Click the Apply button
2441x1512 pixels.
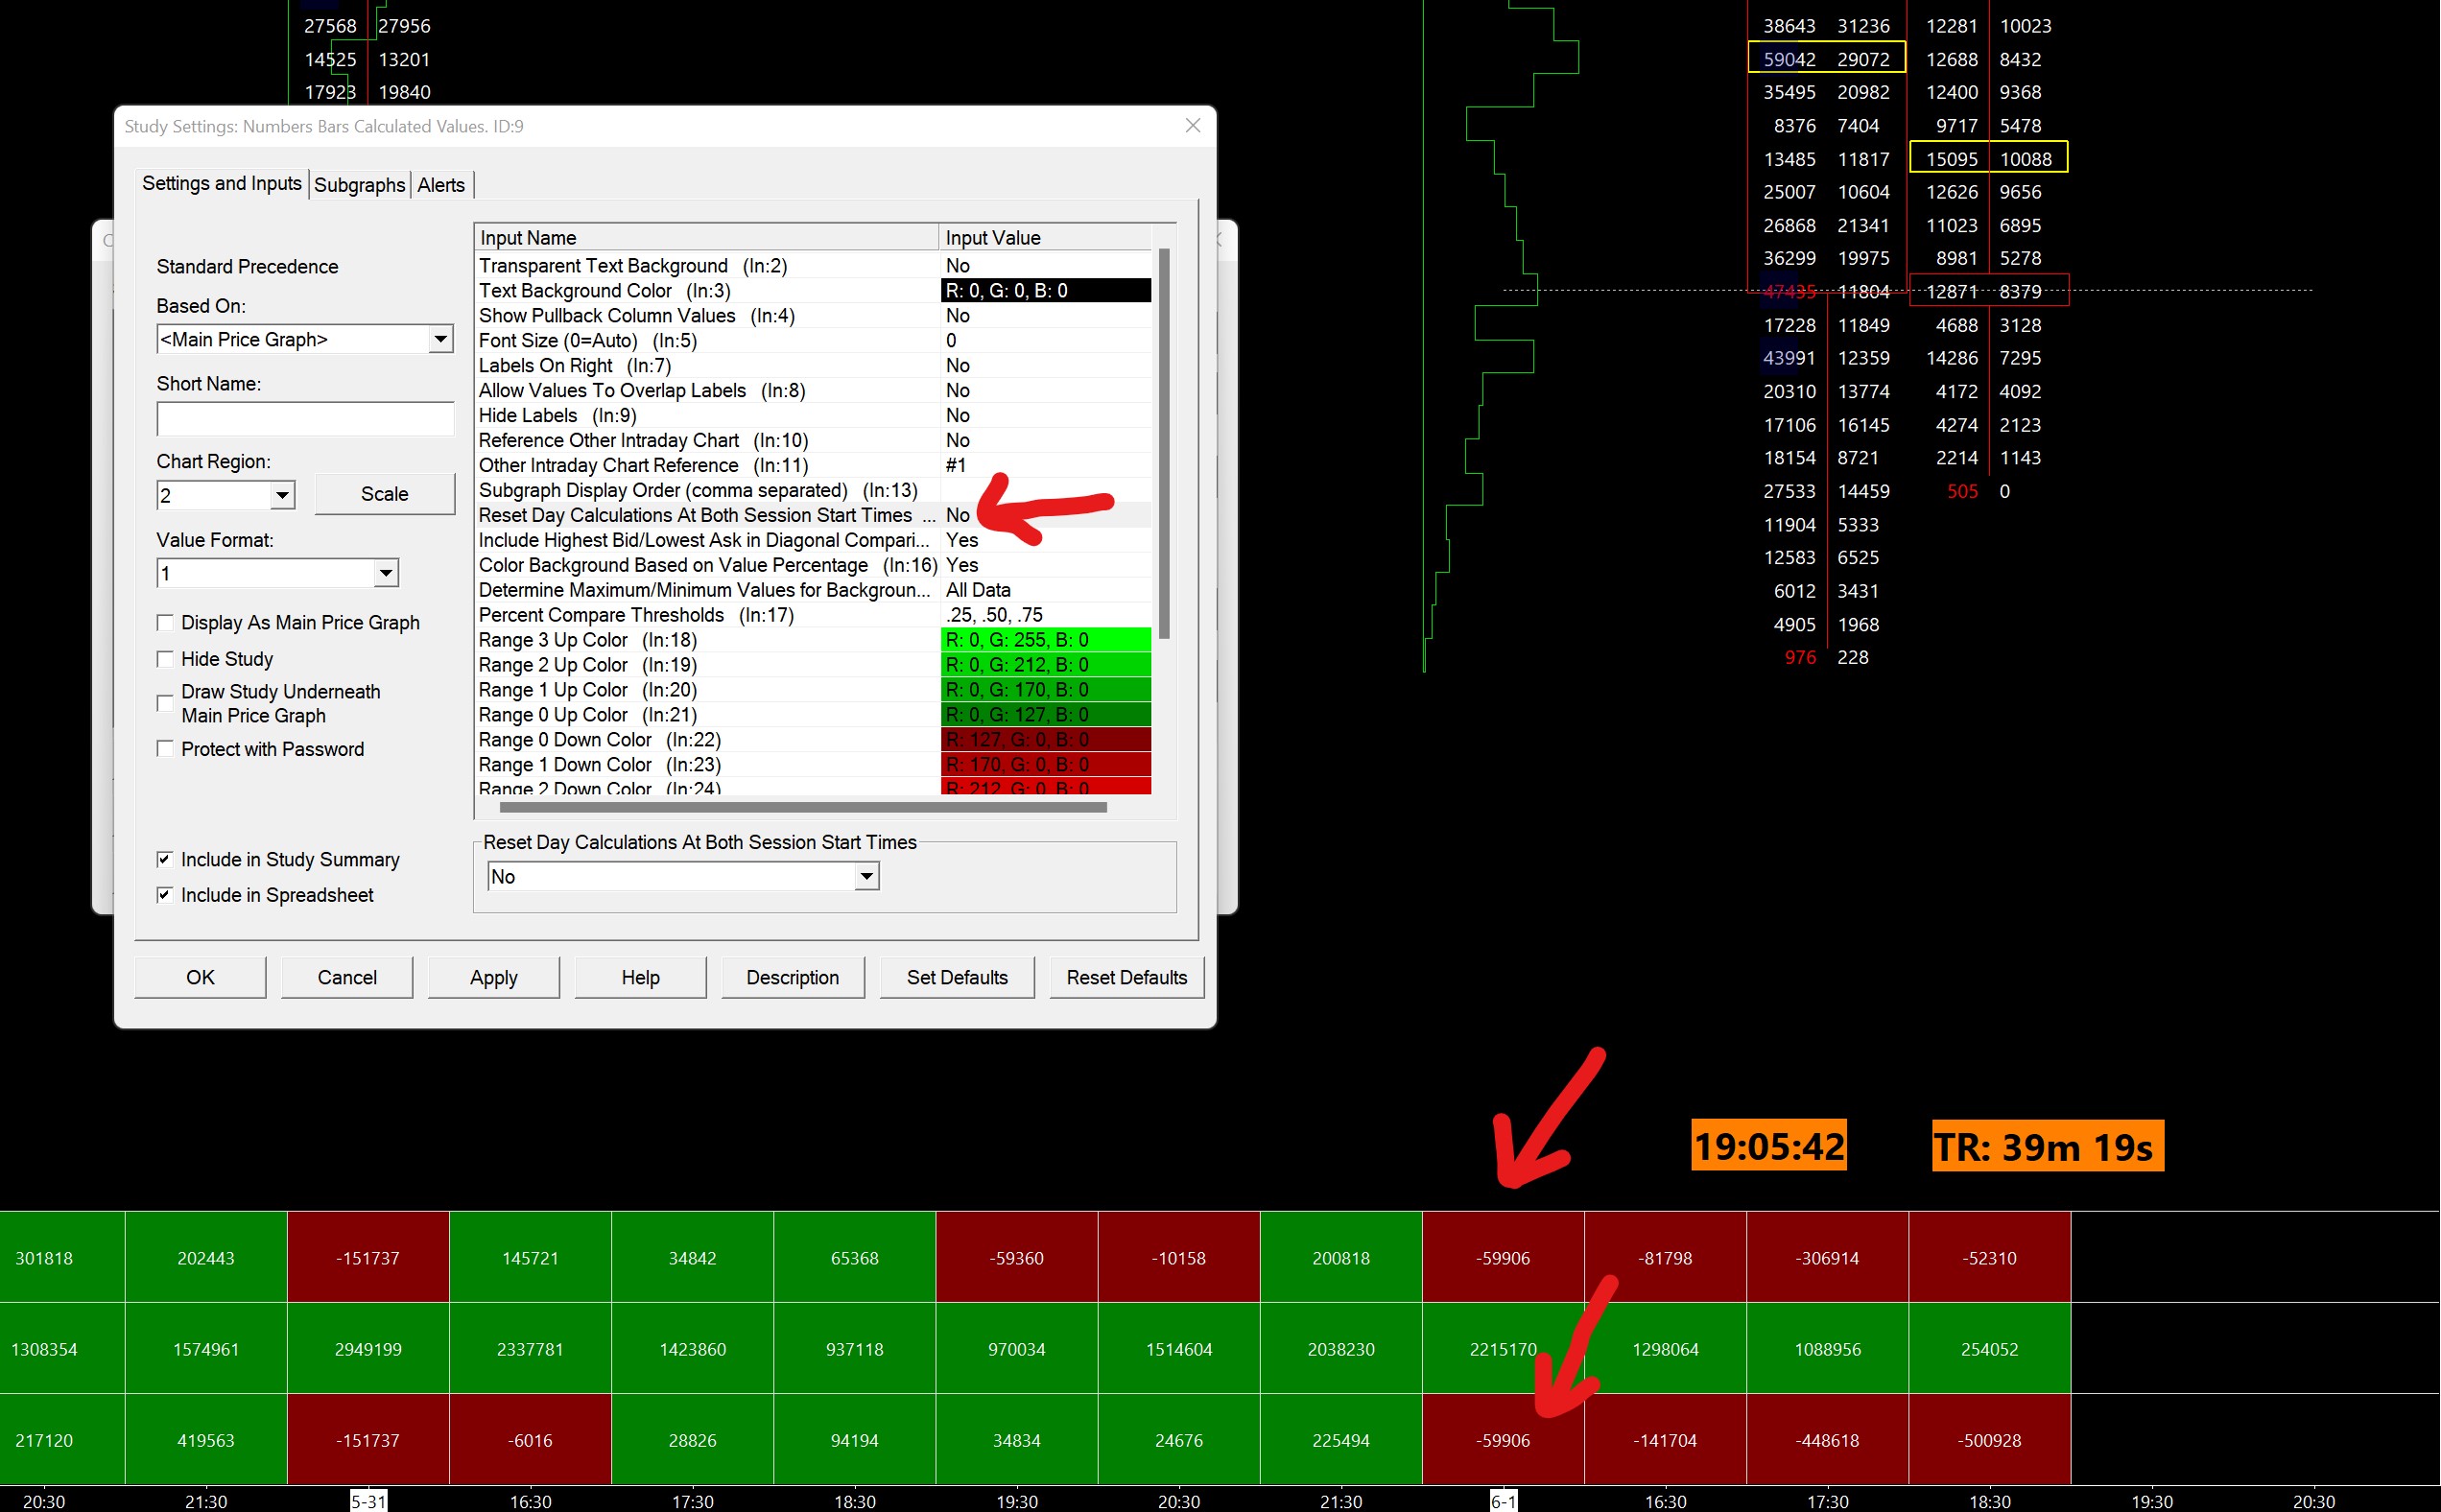point(493,978)
